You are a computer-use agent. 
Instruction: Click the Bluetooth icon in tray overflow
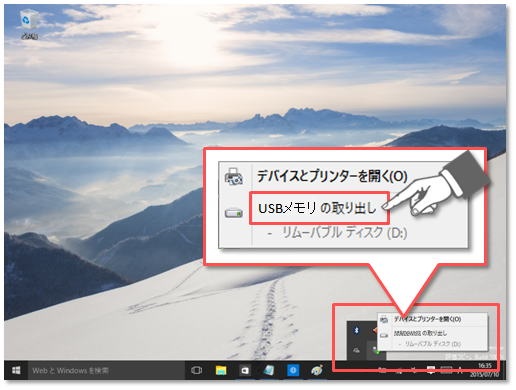(x=356, y=330)
